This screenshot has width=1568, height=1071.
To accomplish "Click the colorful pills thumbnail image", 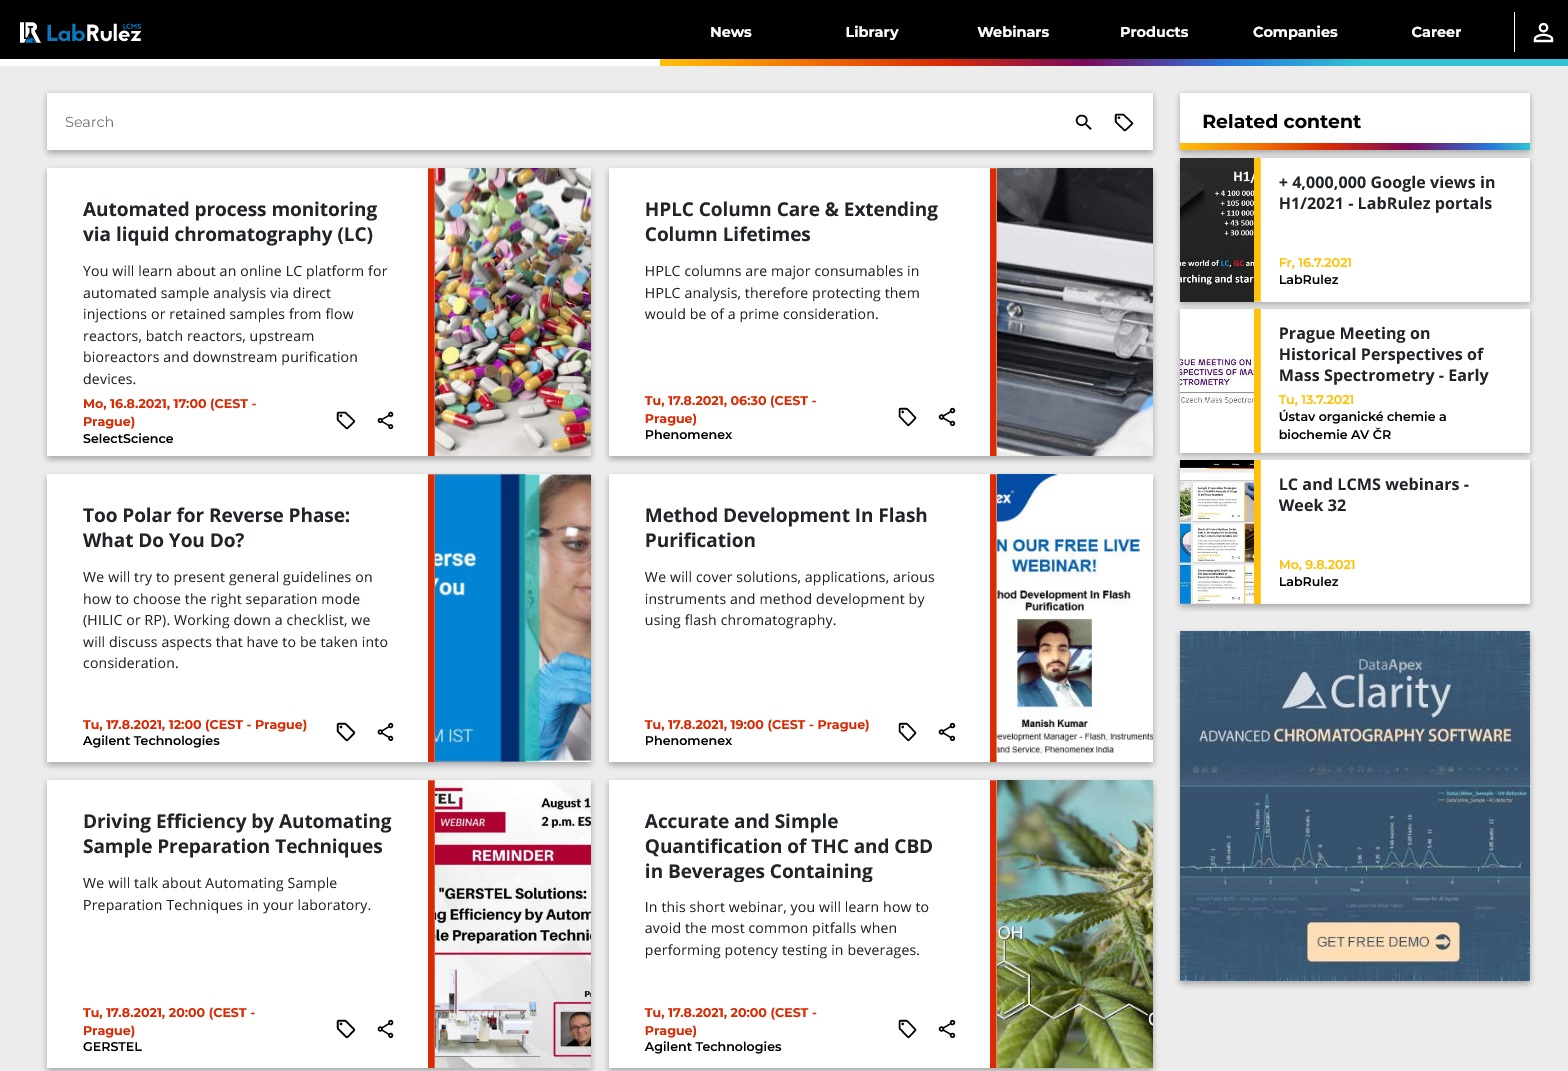I will 513,312.
